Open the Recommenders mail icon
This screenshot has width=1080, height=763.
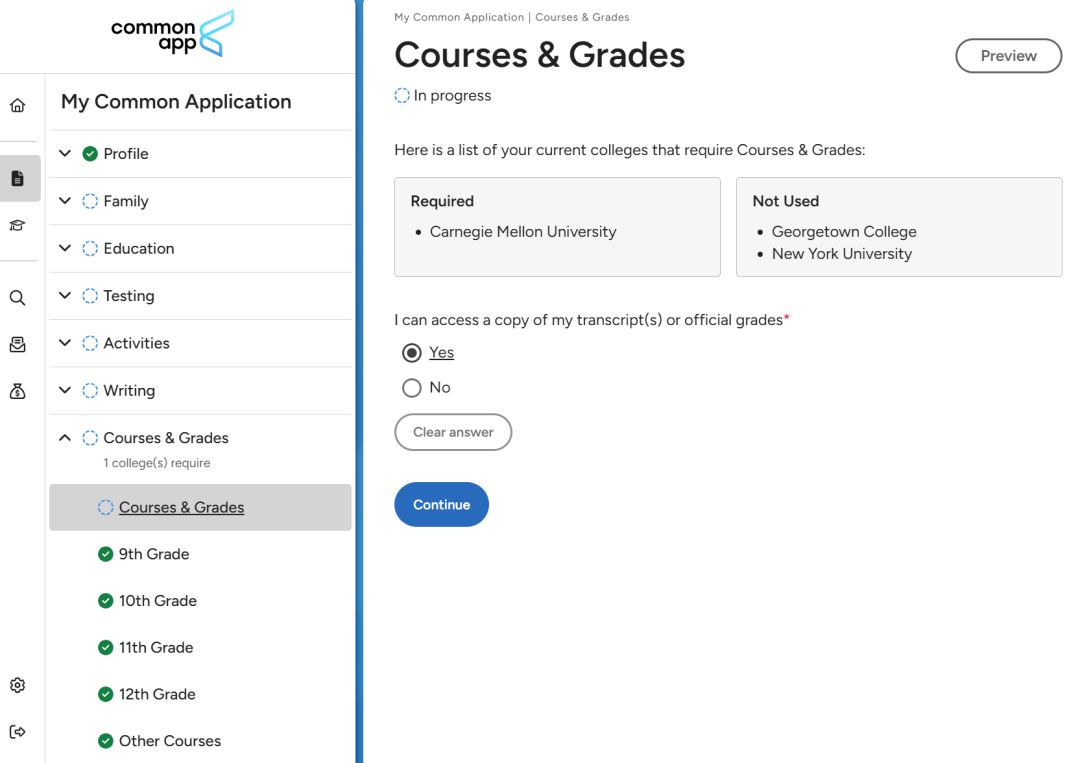[x=18, y=344]
